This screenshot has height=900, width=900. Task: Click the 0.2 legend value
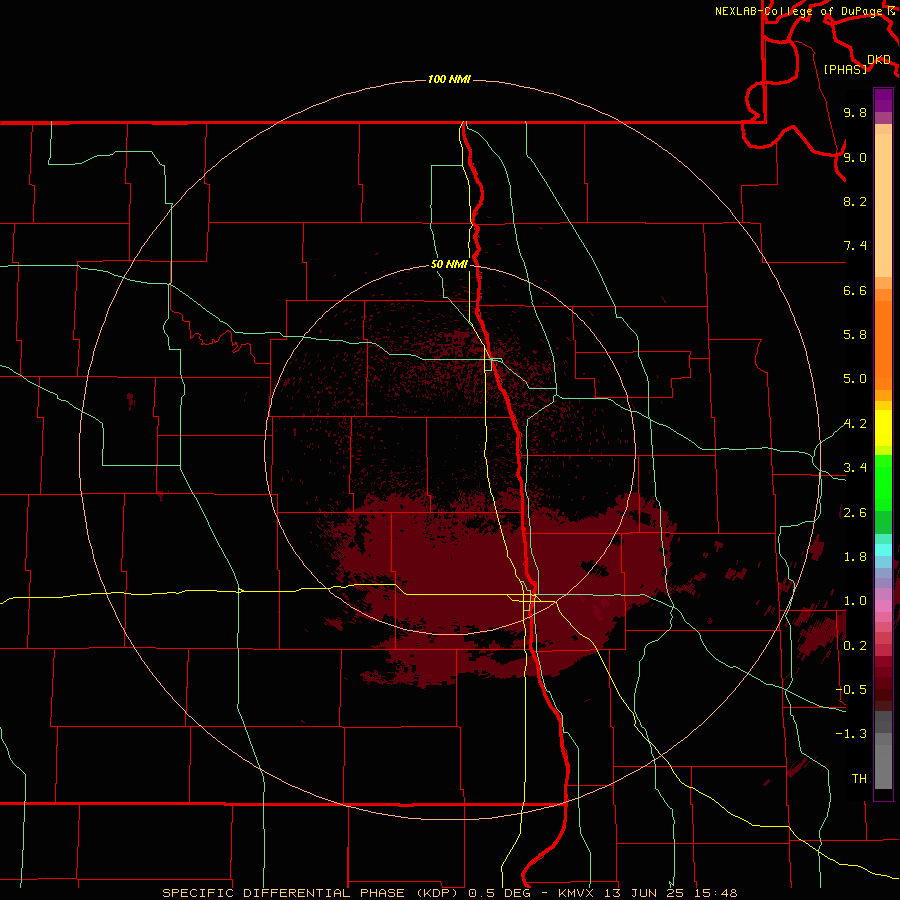click(855, 646)
